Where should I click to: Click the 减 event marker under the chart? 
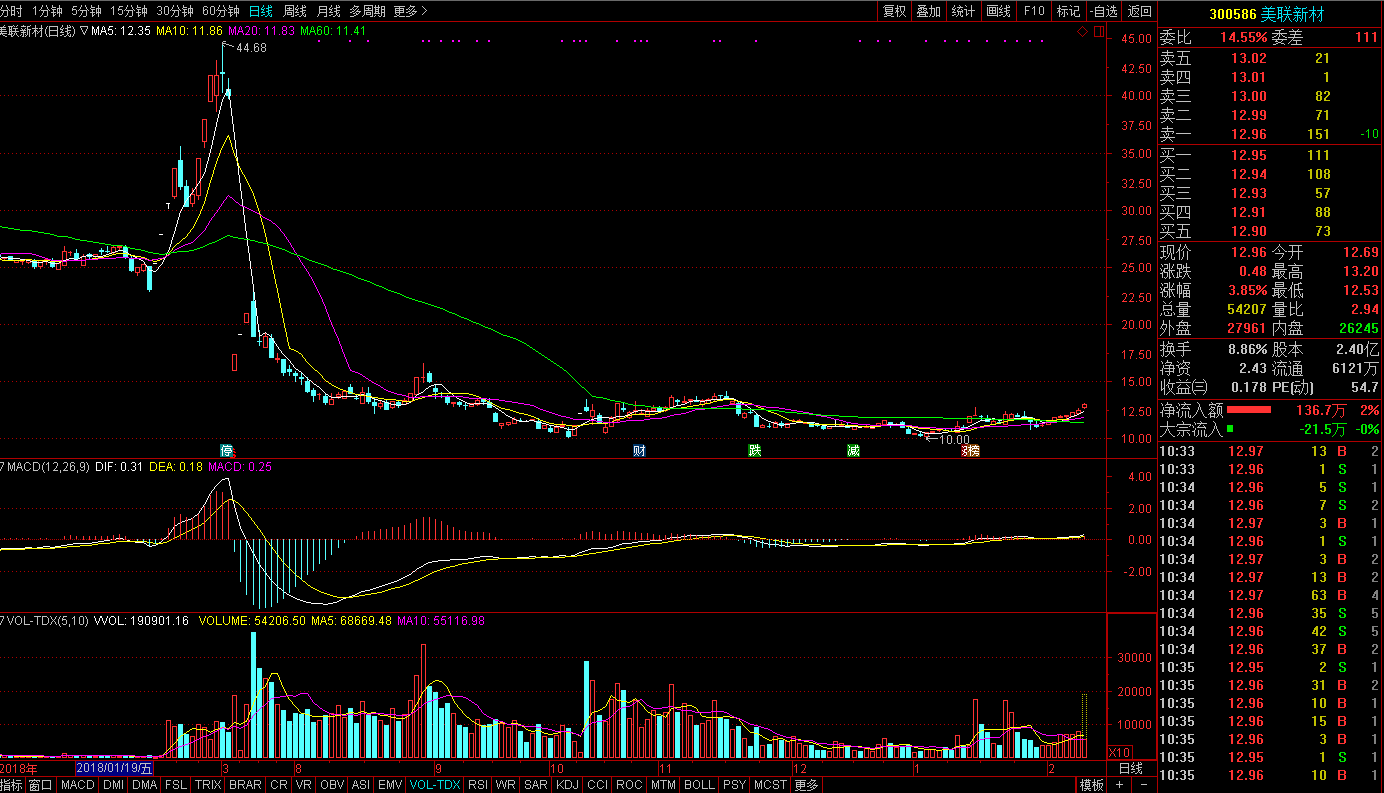[x=853, y=450]
